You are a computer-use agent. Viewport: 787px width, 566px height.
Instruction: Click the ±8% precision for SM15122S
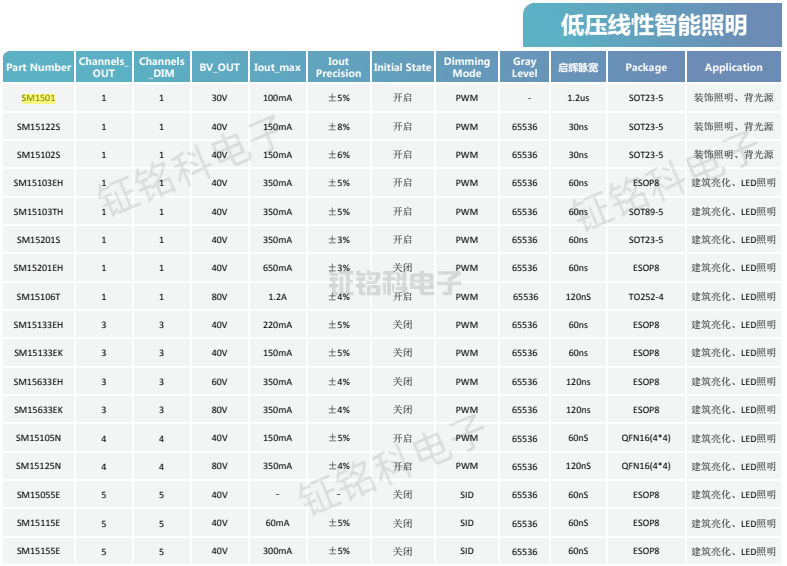coord(339,127)
